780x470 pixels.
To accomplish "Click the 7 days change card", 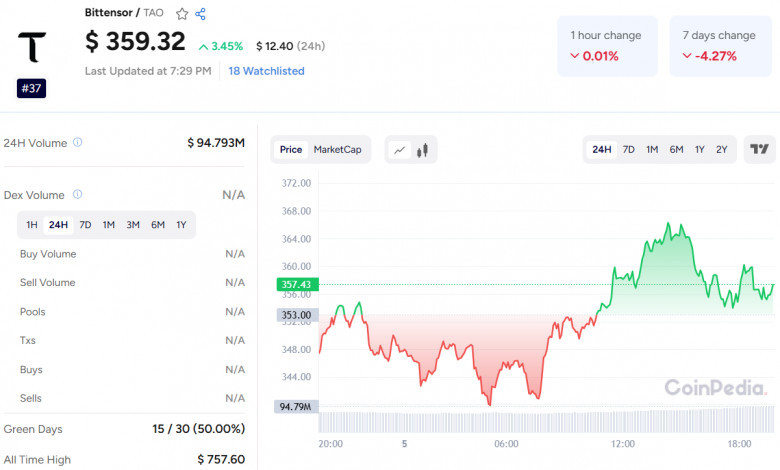I will coord(720,46).
